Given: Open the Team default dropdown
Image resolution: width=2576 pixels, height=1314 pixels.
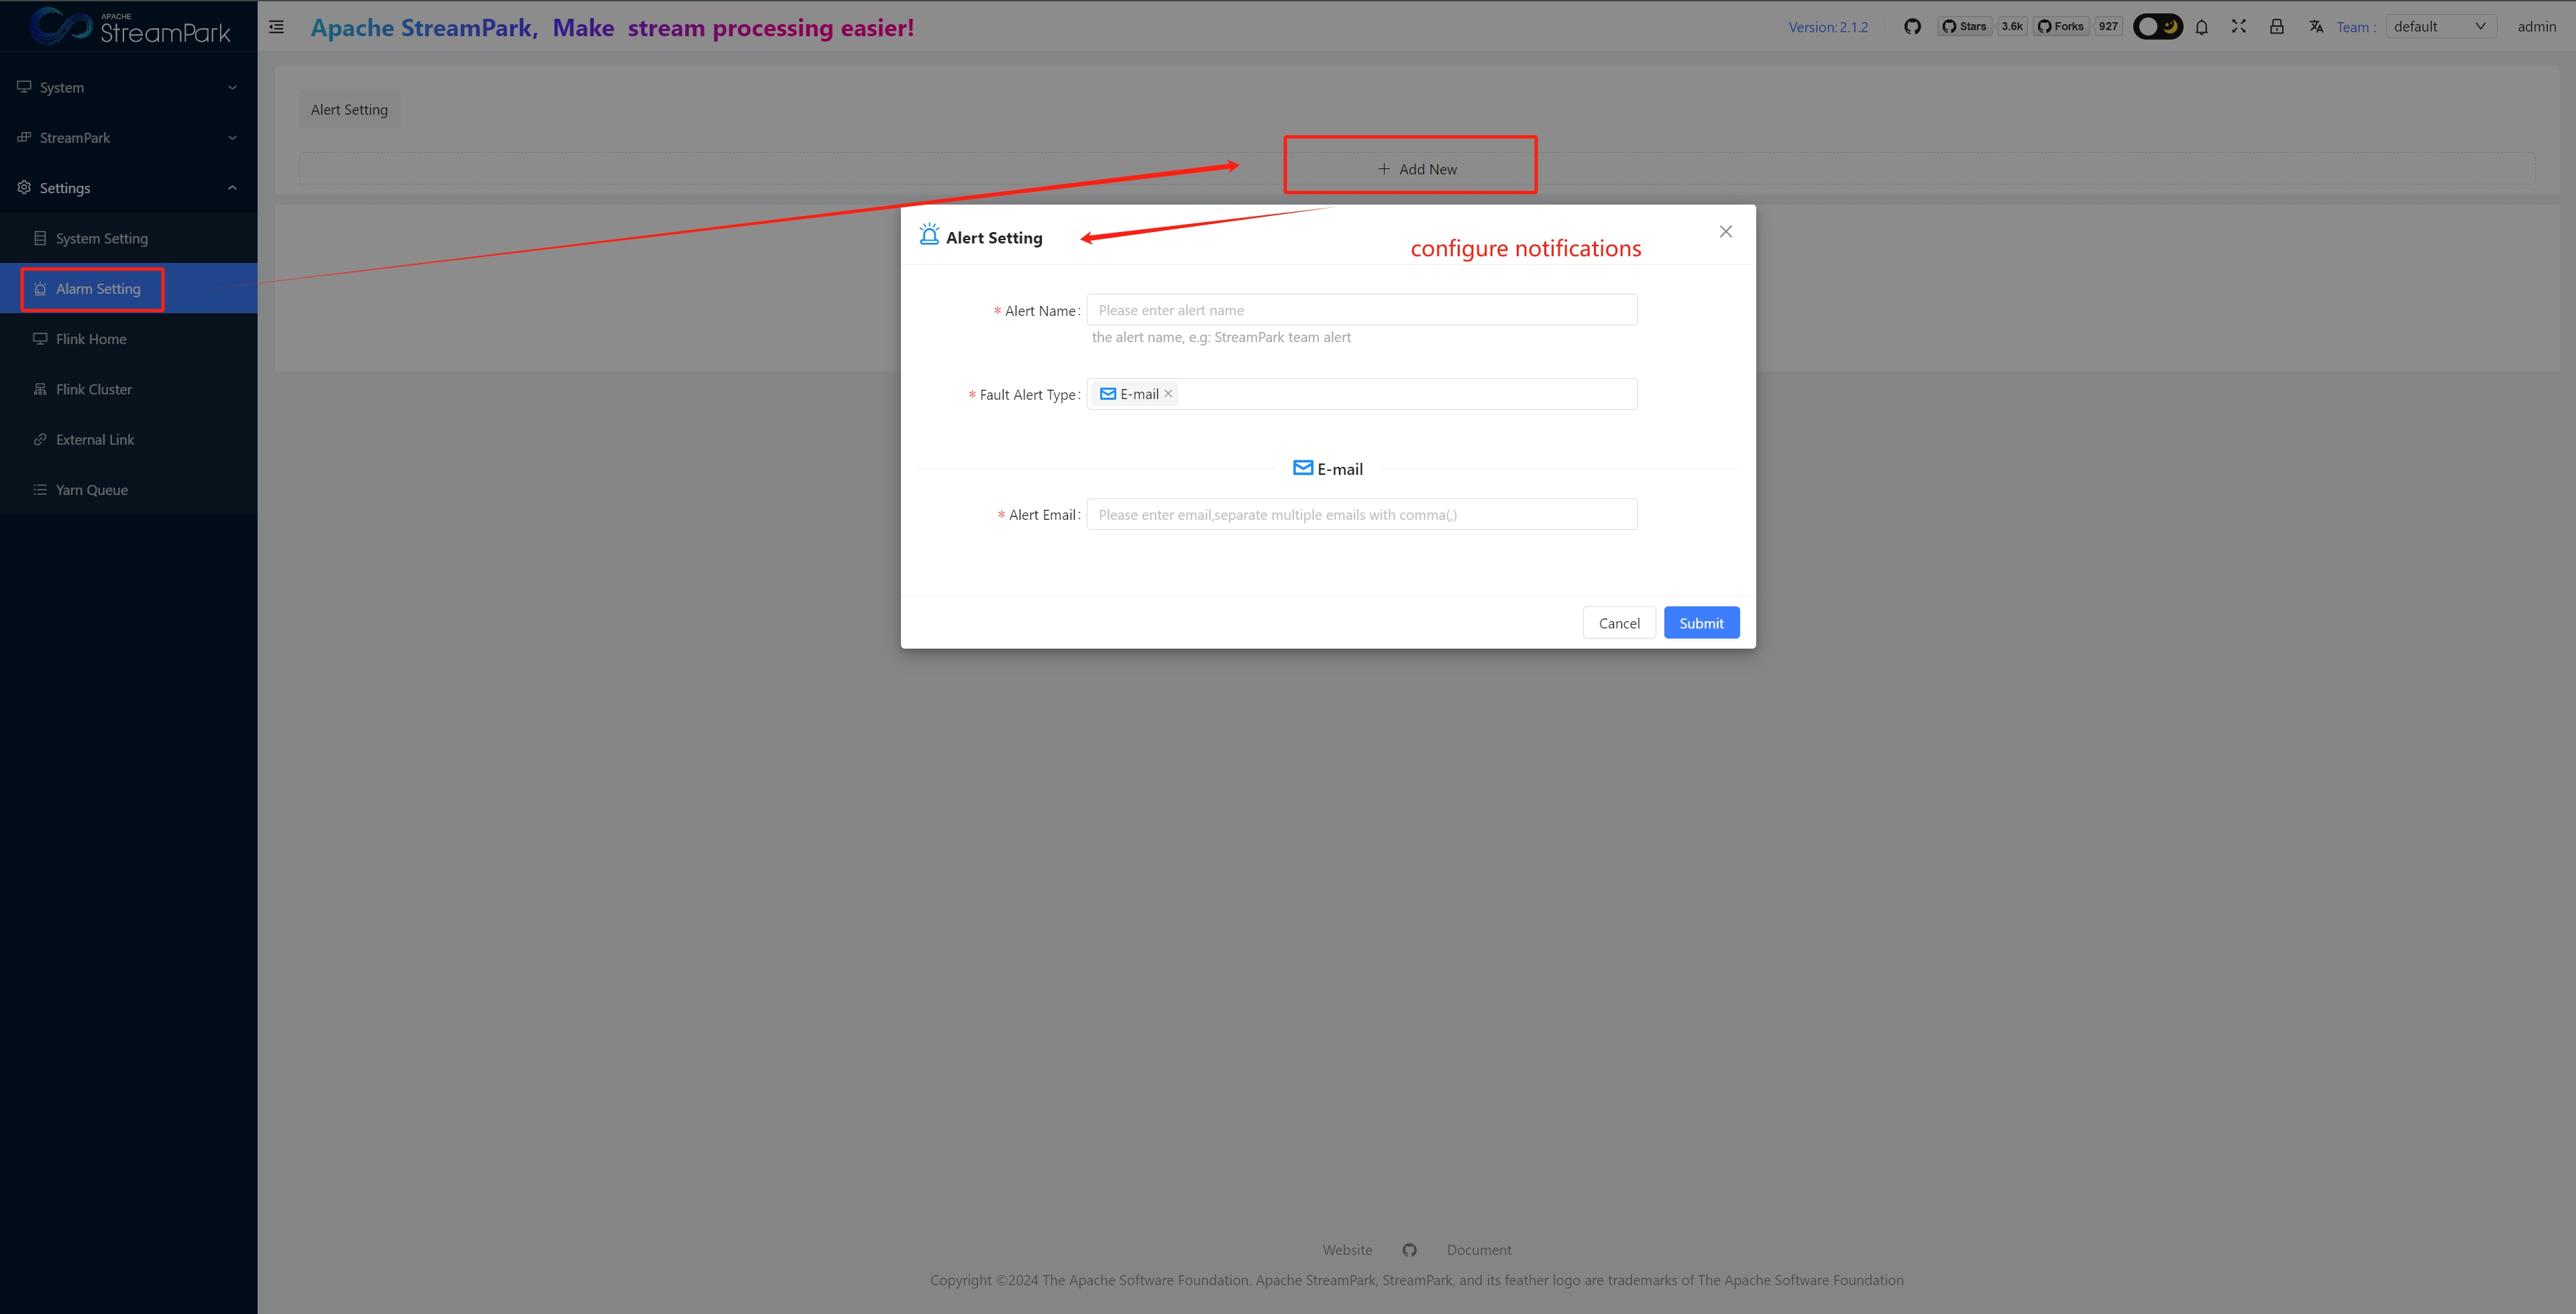Looking at the screenshot, I should (2440, 27).
